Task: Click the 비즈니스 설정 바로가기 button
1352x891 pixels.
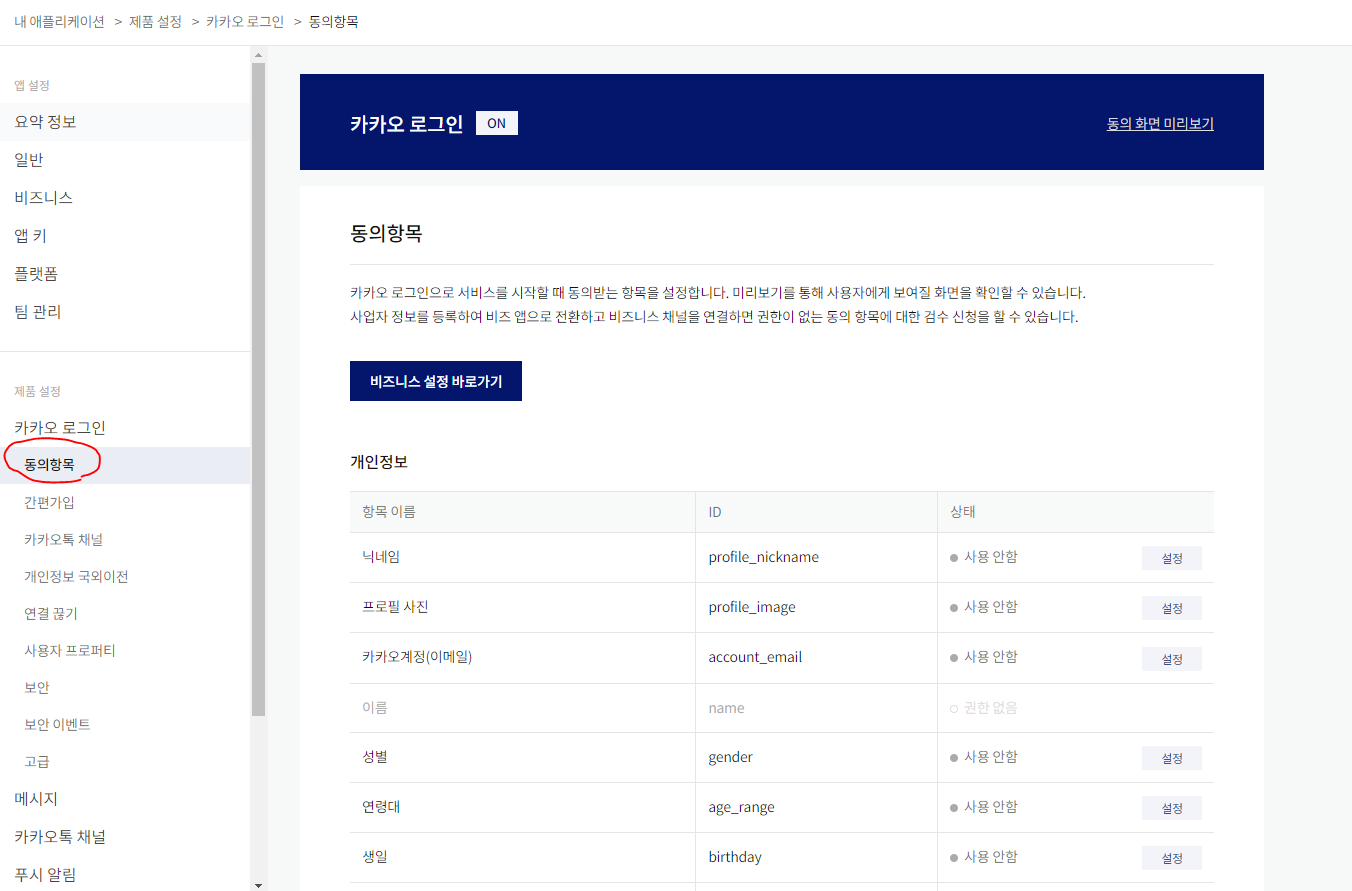Action: coord(436,381)
